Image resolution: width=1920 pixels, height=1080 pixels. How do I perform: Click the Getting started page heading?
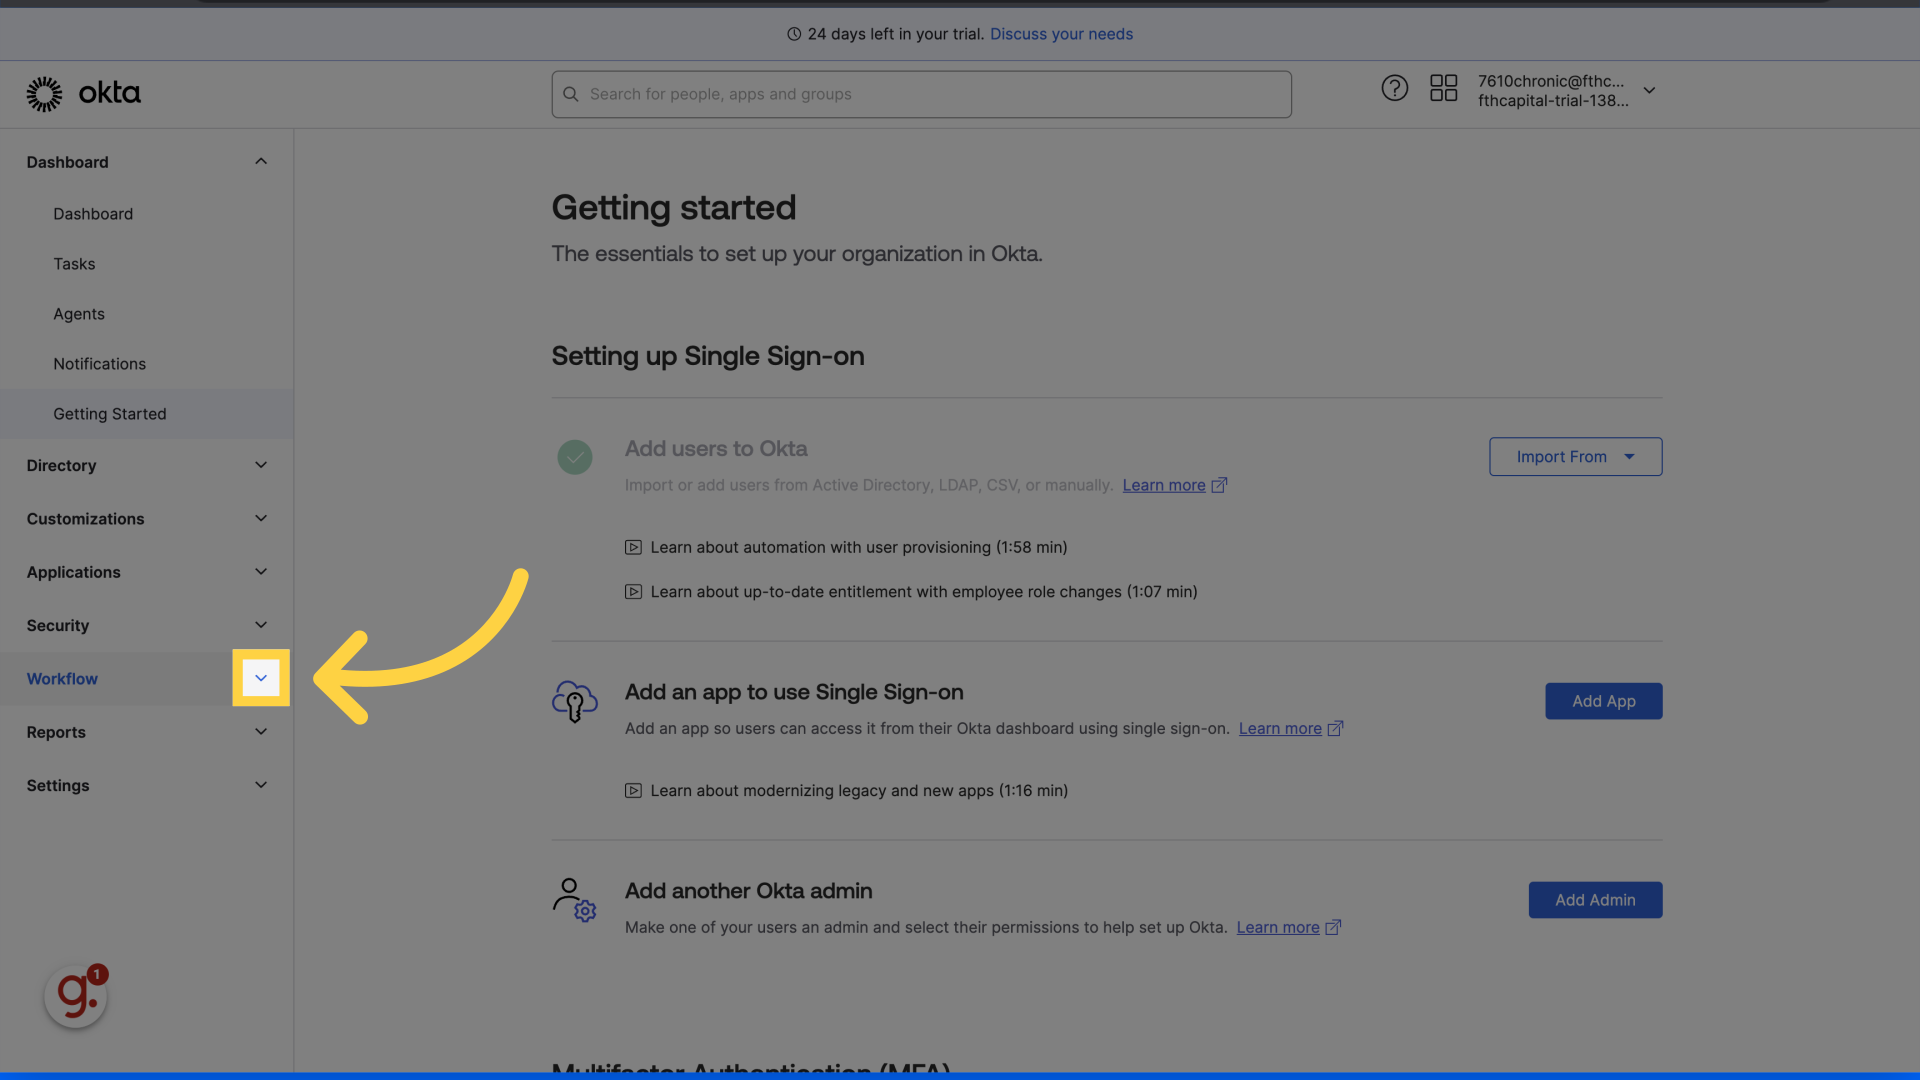674,208
